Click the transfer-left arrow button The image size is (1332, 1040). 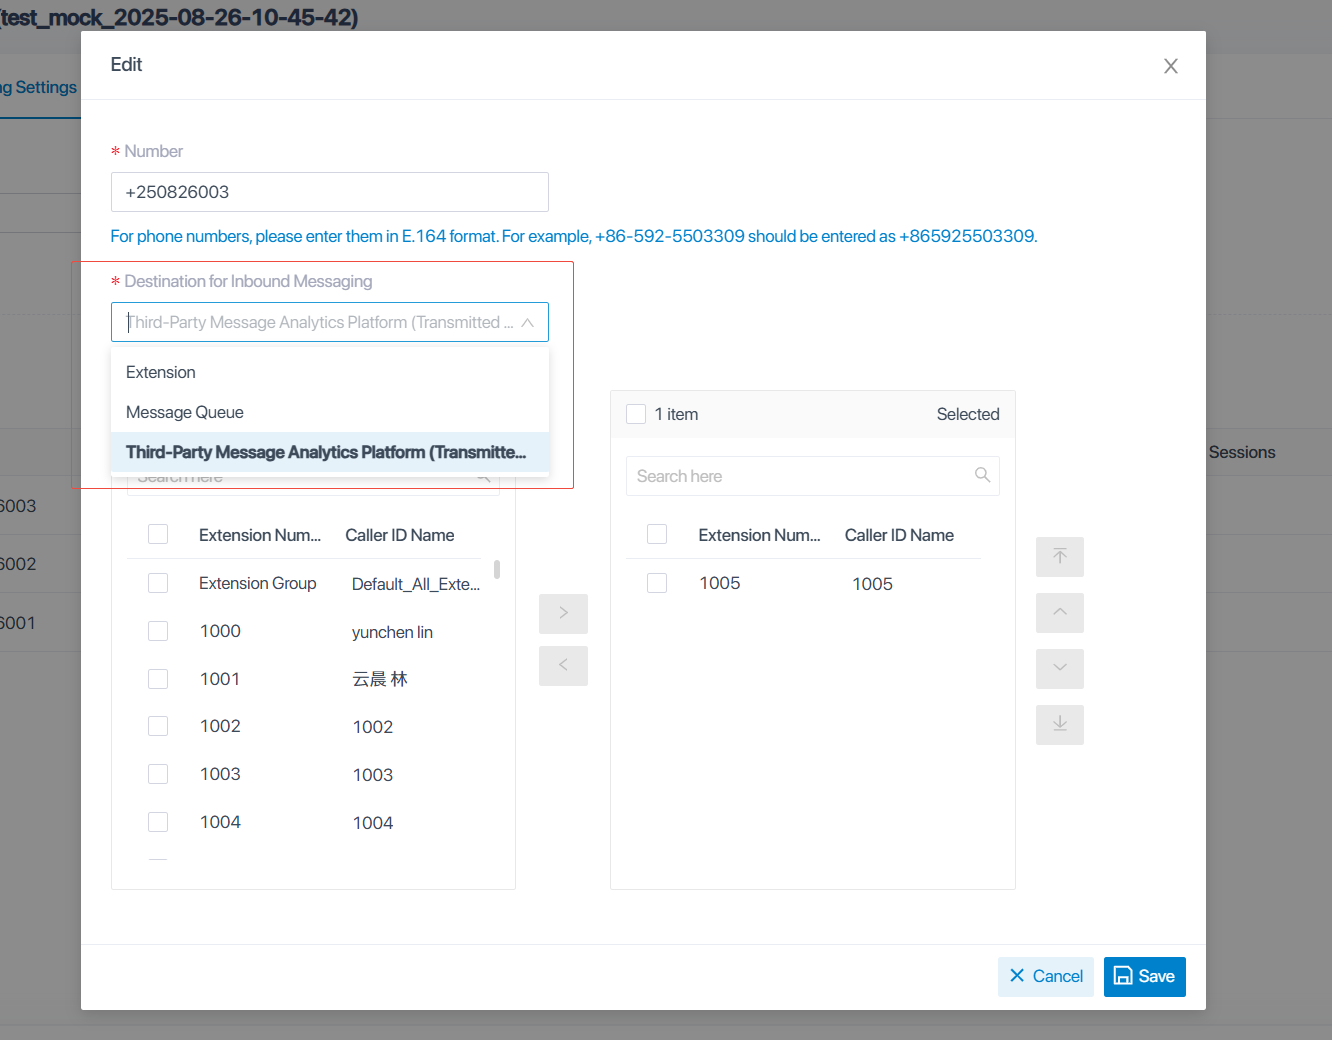tap(563, 666)
